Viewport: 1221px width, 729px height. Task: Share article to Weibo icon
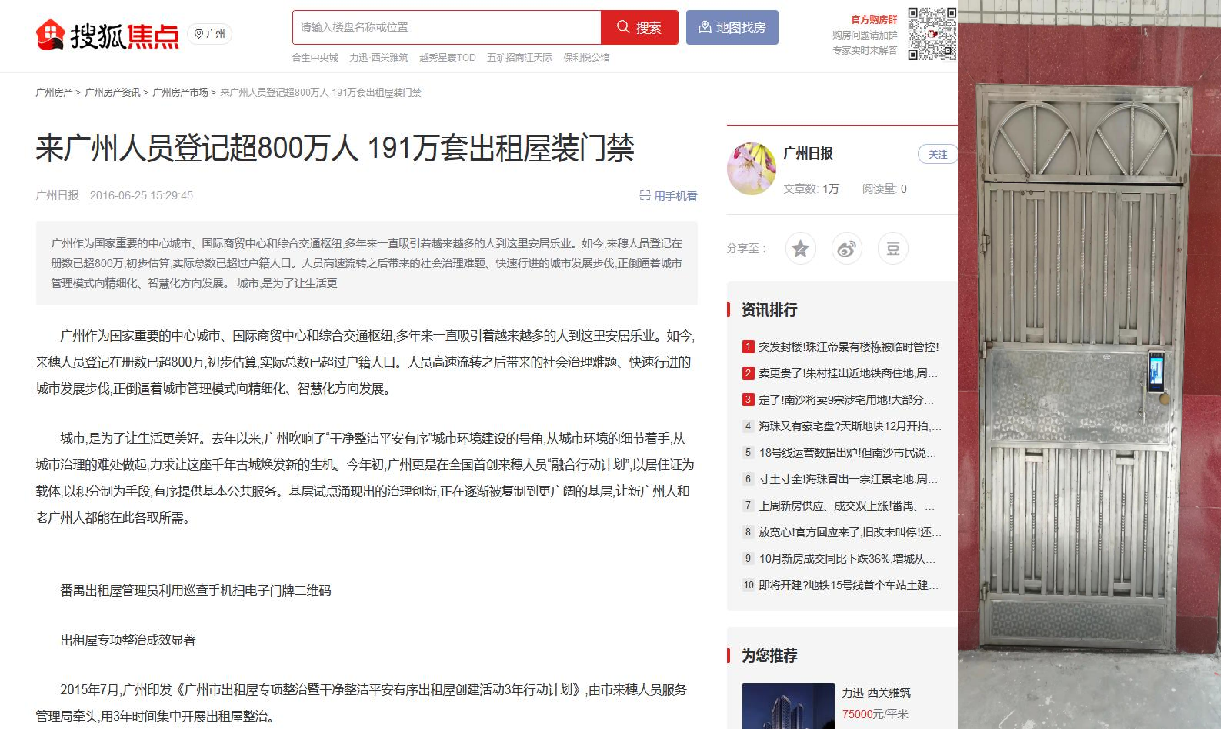point(847,249)
